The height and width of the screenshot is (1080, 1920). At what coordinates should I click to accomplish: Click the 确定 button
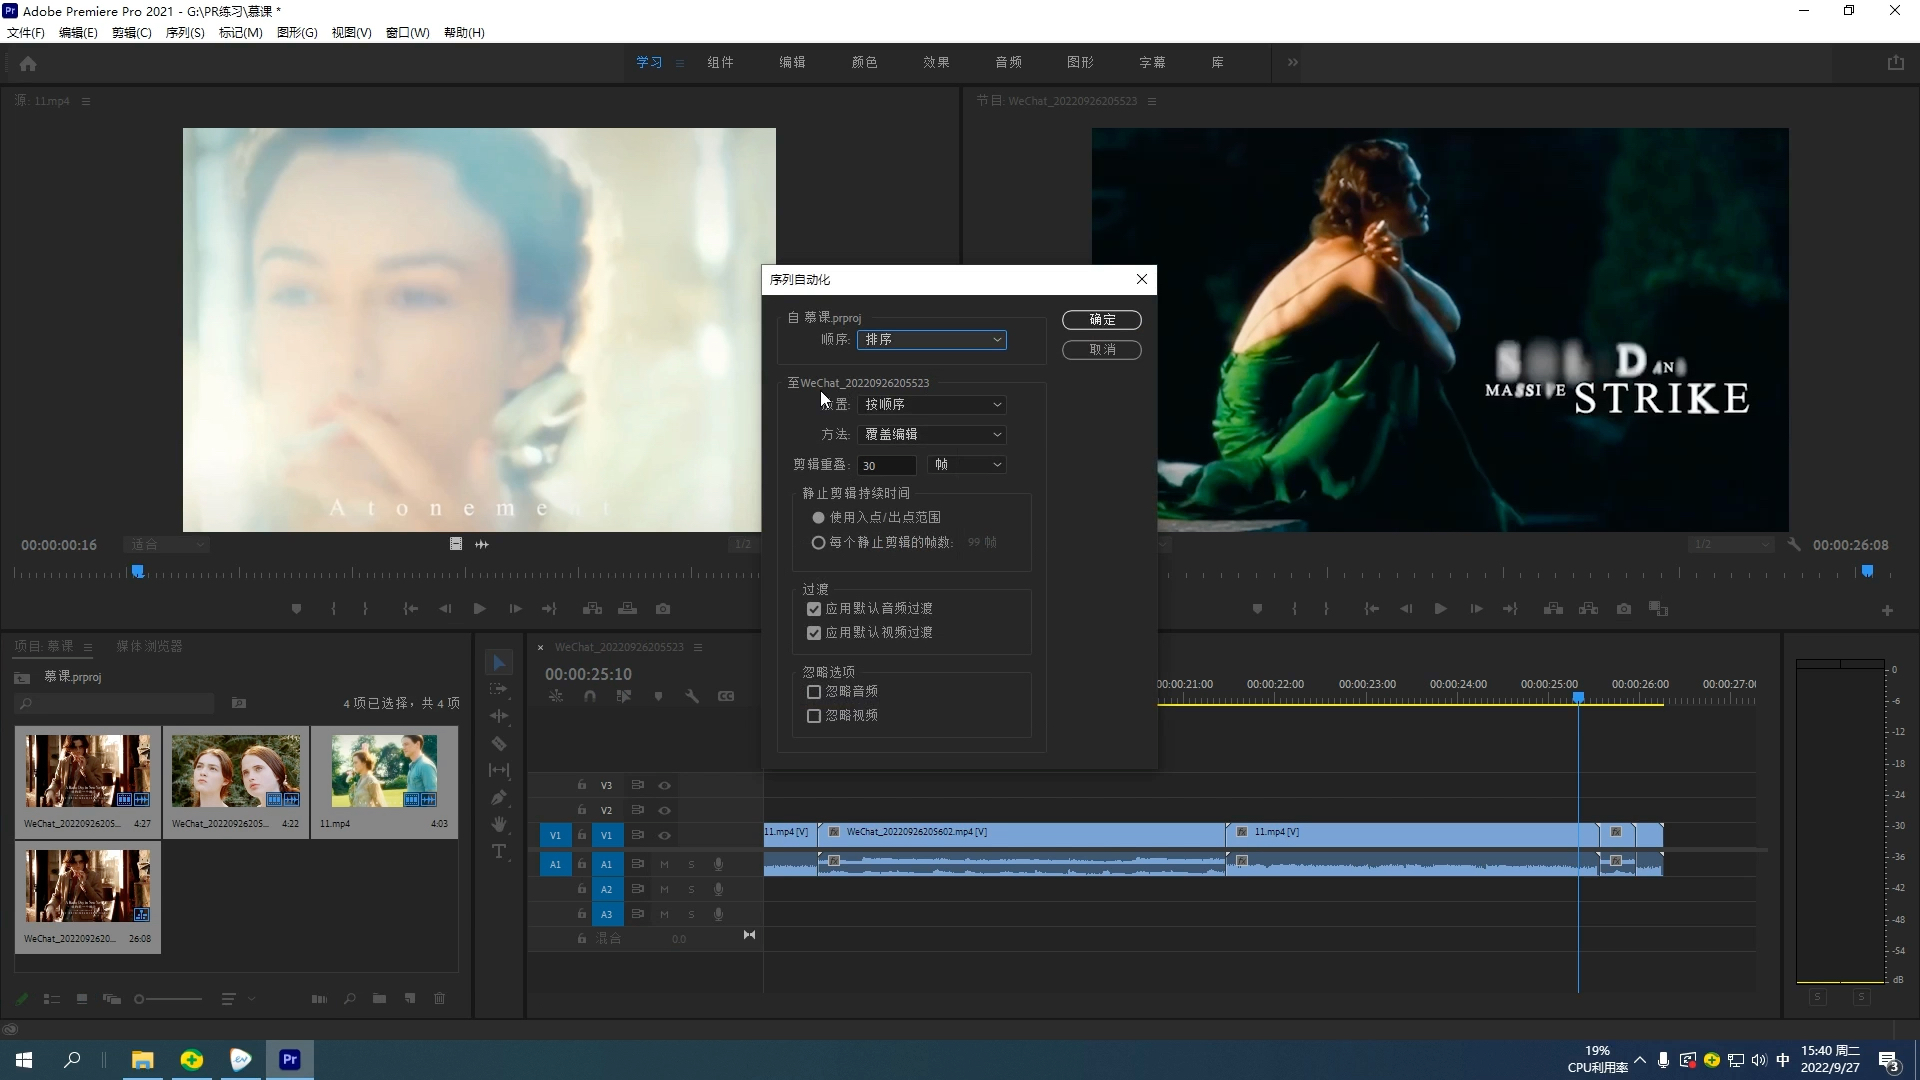[1102, 320]
